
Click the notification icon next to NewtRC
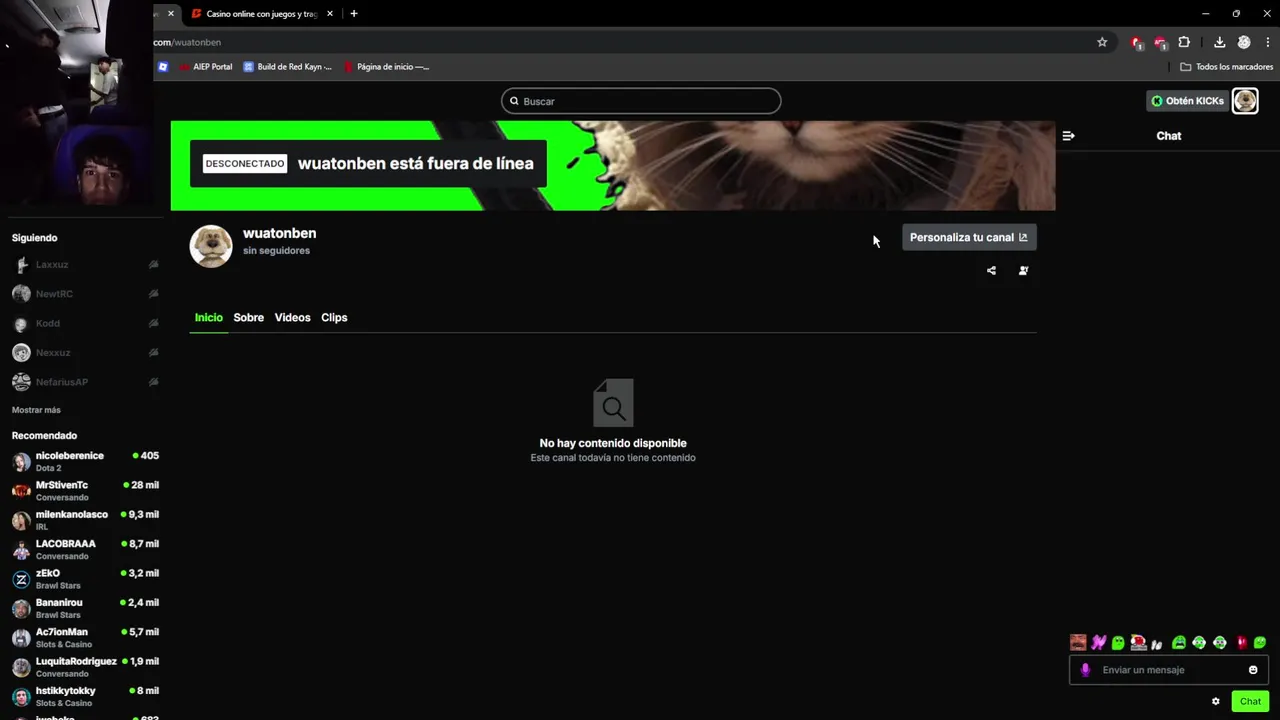click(153, 294)
